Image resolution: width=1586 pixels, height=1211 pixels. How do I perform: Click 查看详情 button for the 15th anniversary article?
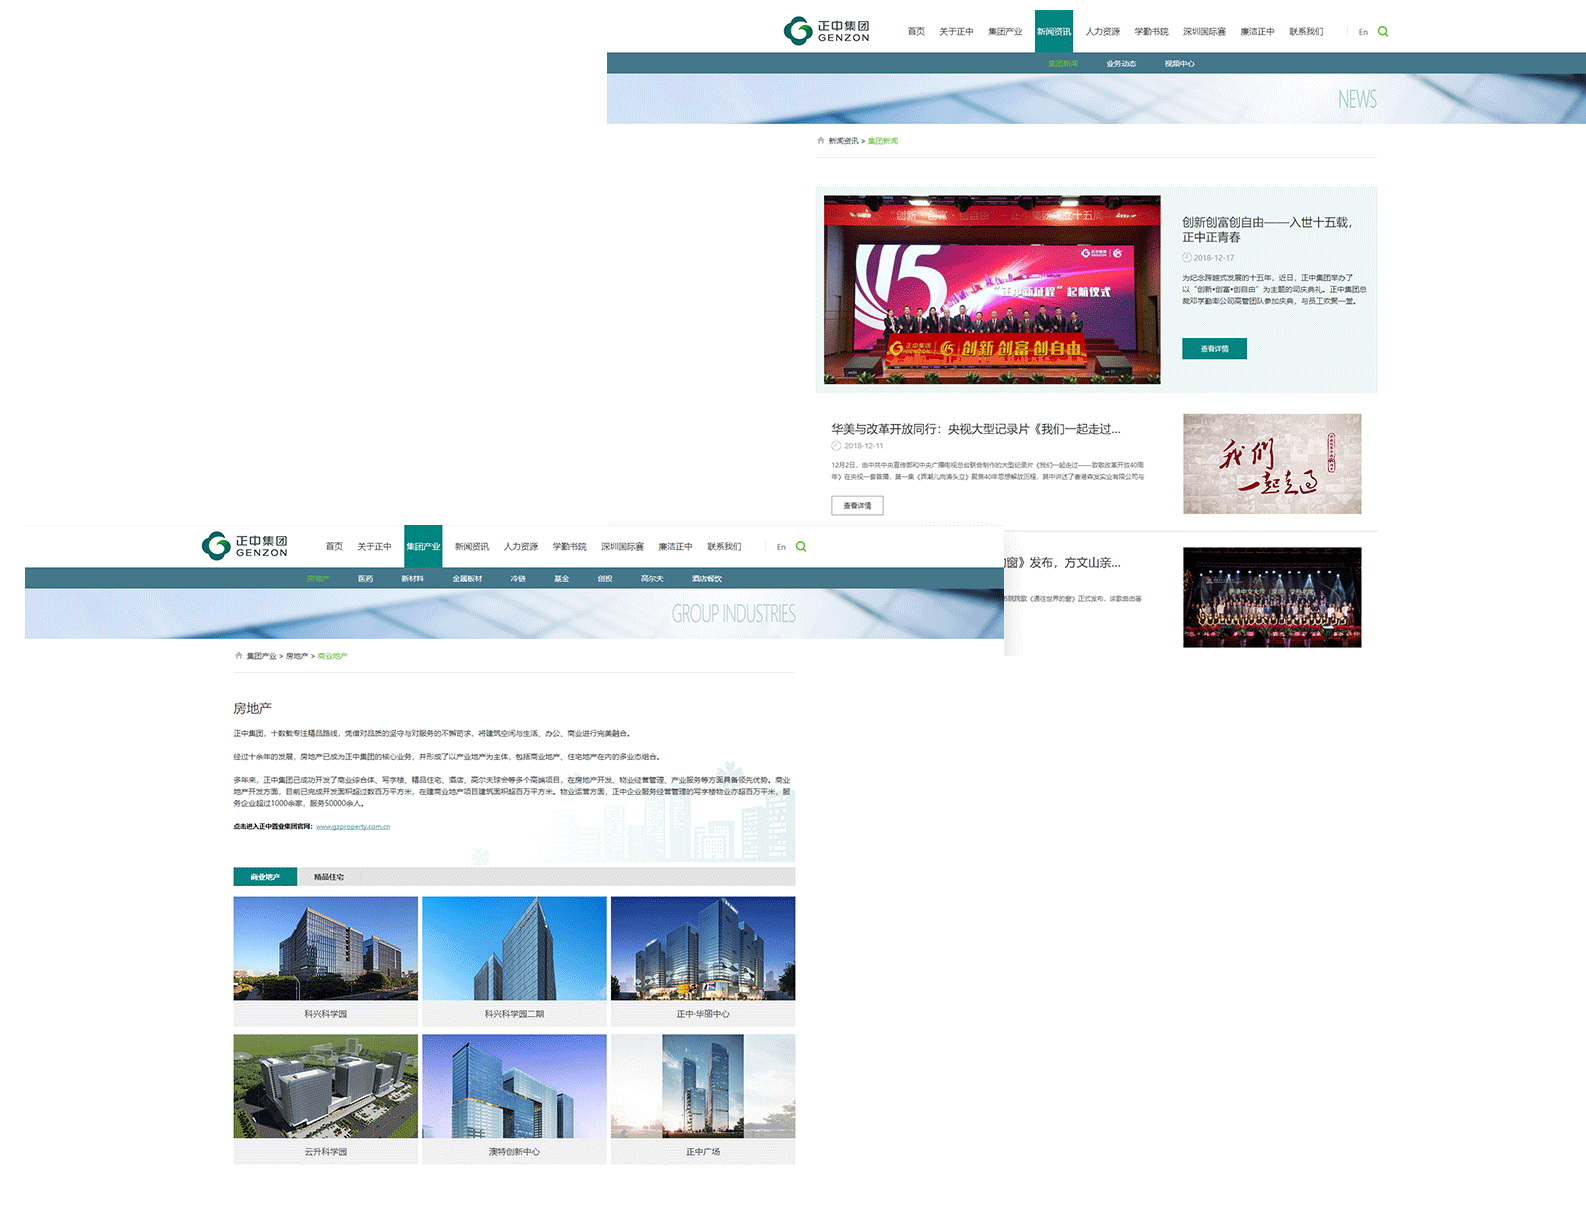pyautogui.click(x=1214, y=349)
